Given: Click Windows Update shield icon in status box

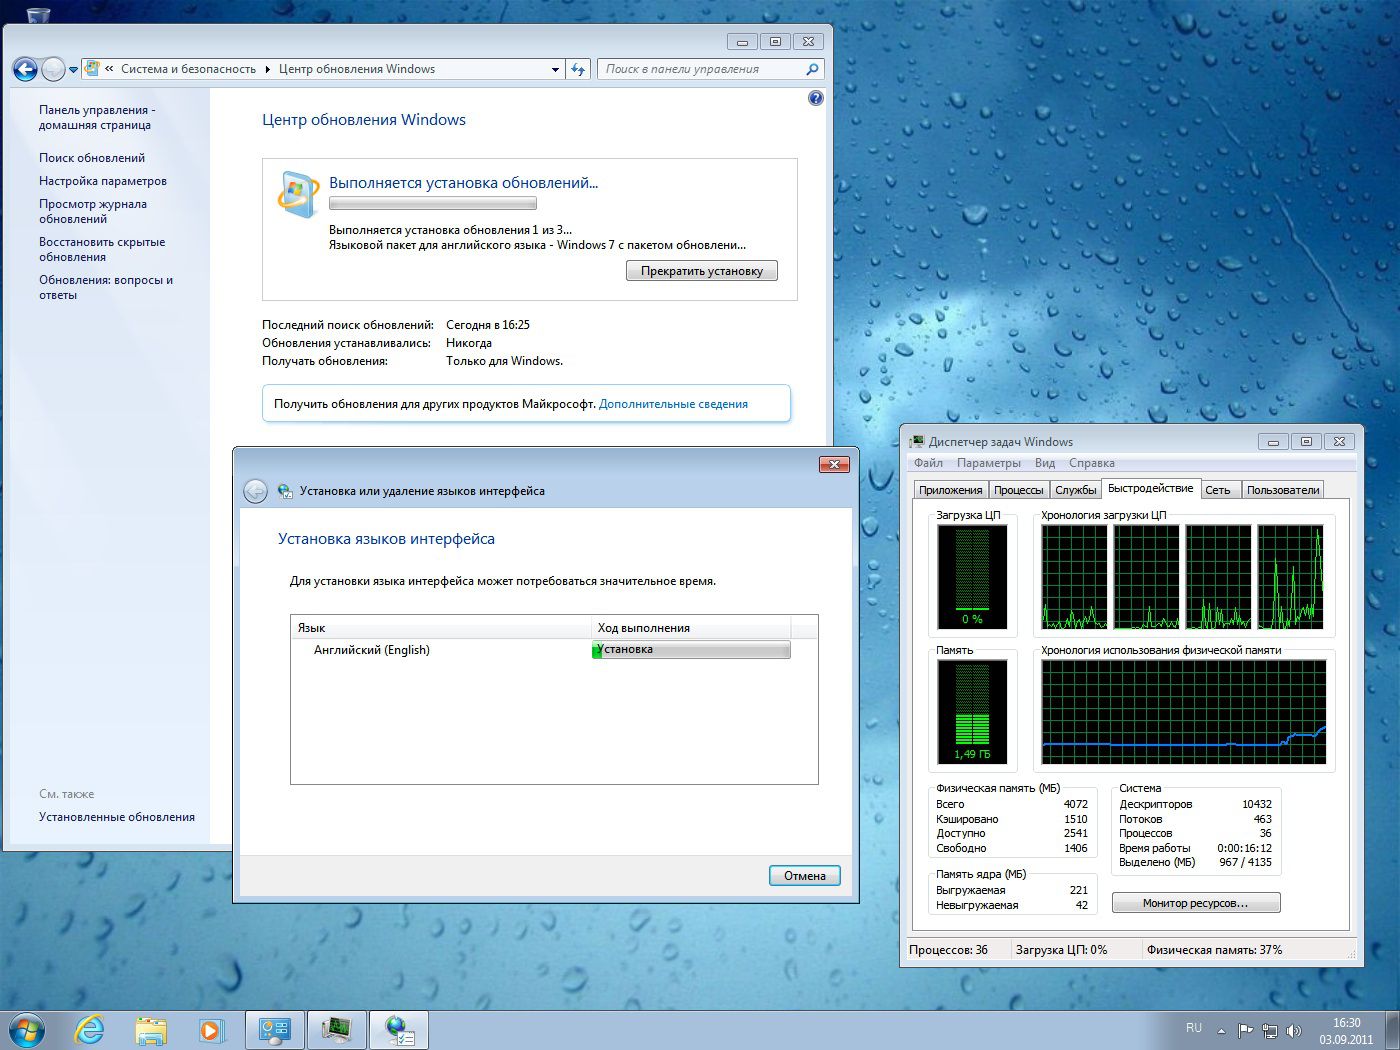Looking at the screenshot, I should click(297, 194).
